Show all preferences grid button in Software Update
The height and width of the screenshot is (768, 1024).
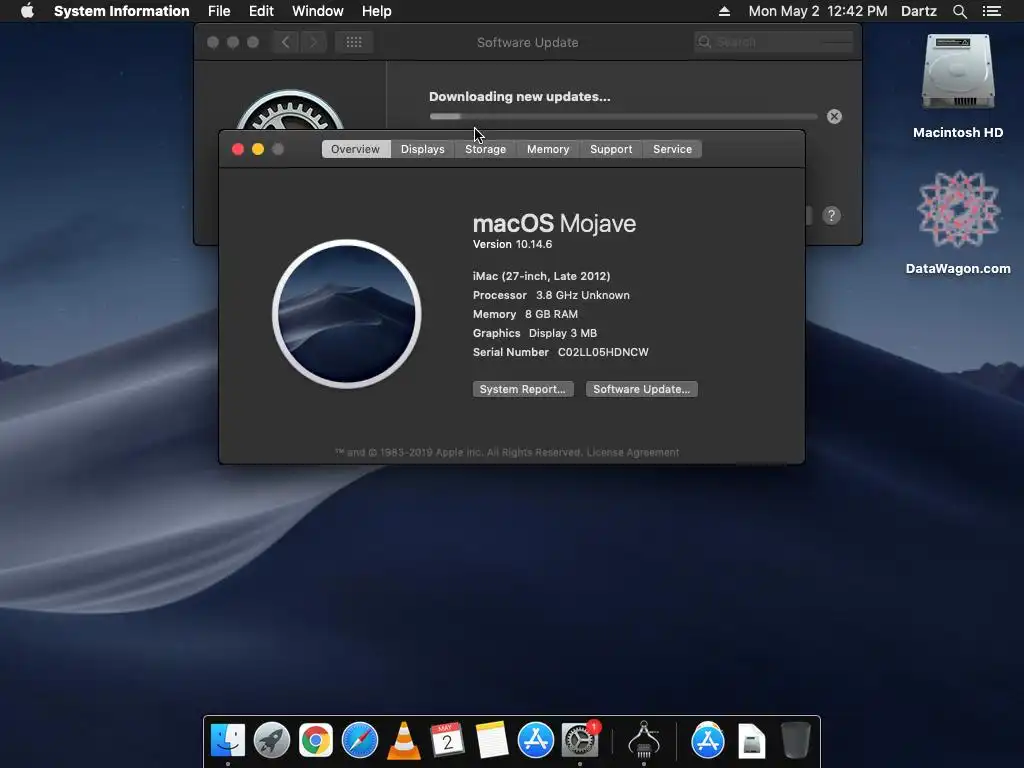[x=354, y=42]
